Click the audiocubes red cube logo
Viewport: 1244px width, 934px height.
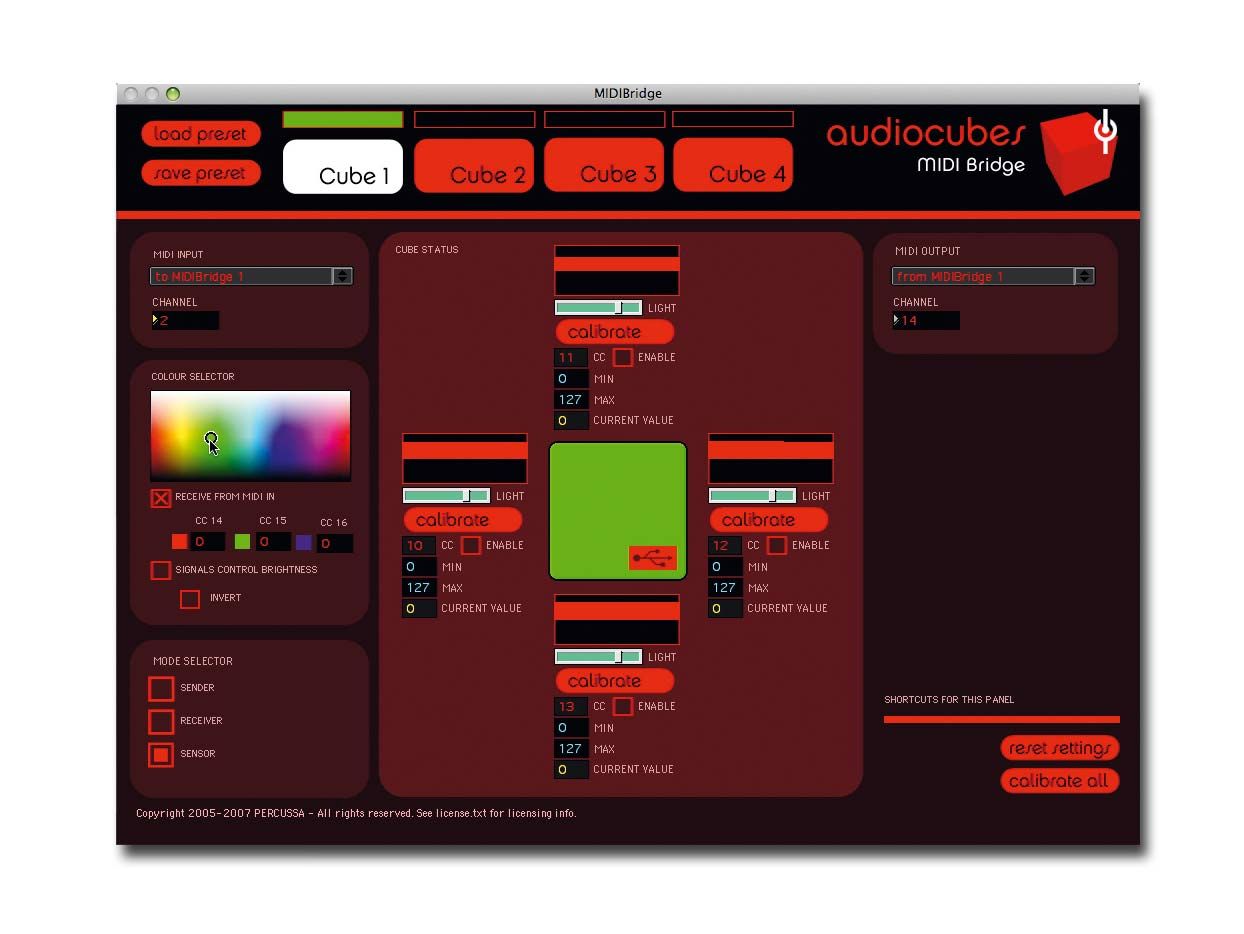pos(1078,153)
